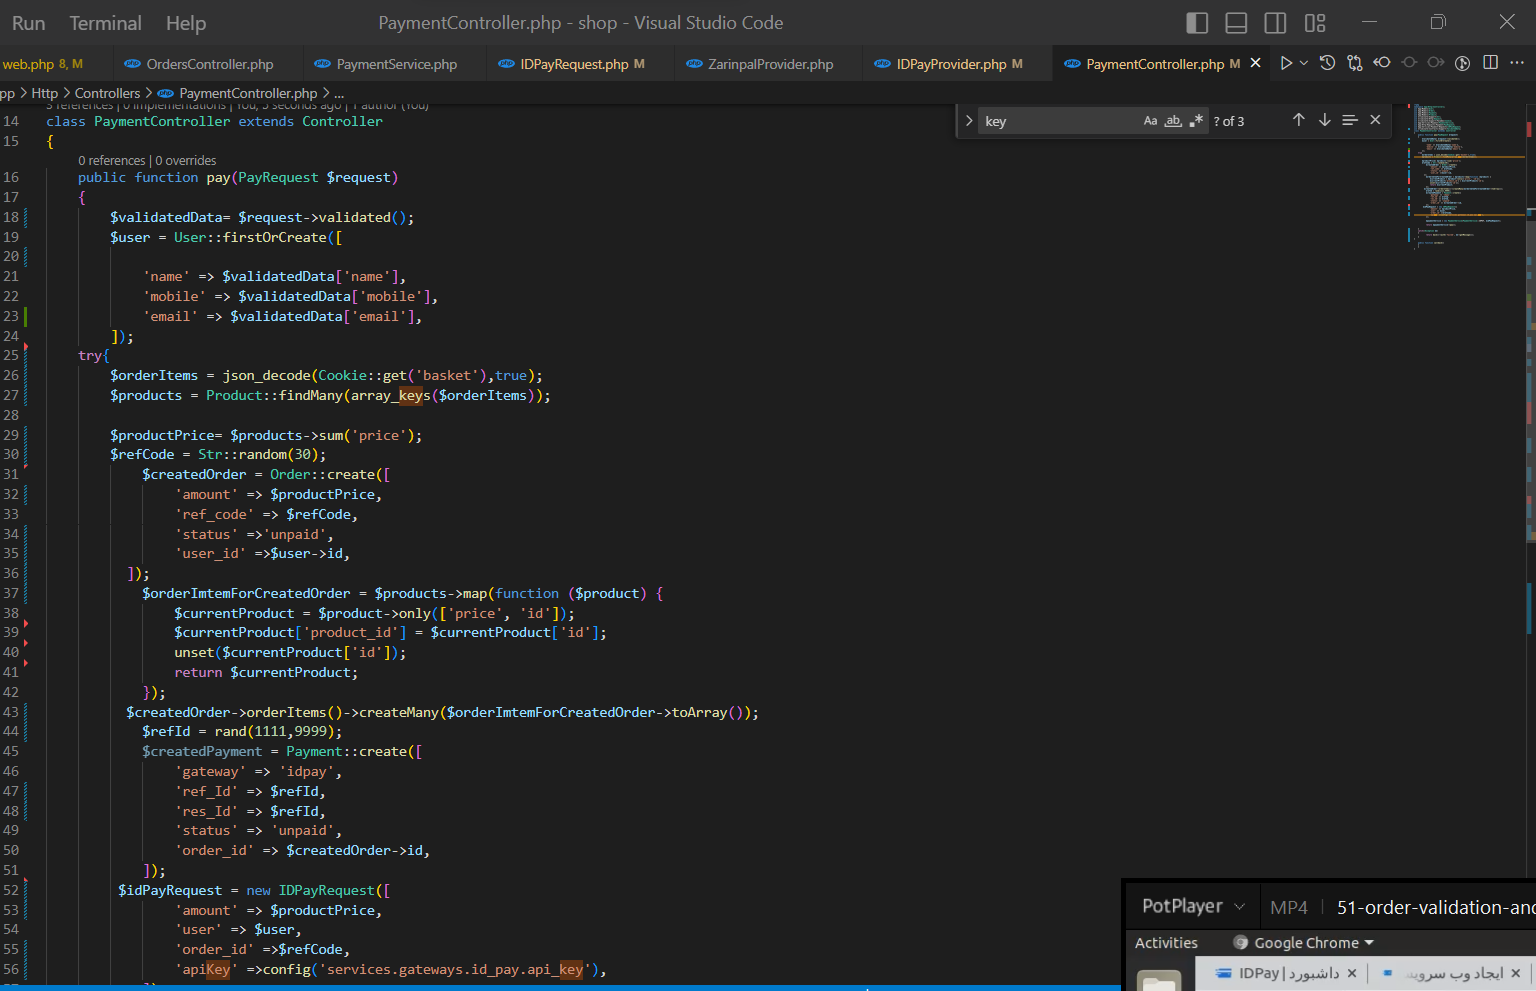Open the file history clock icon
Screen dimensions: 1536x991
(x=1327, y=63)
